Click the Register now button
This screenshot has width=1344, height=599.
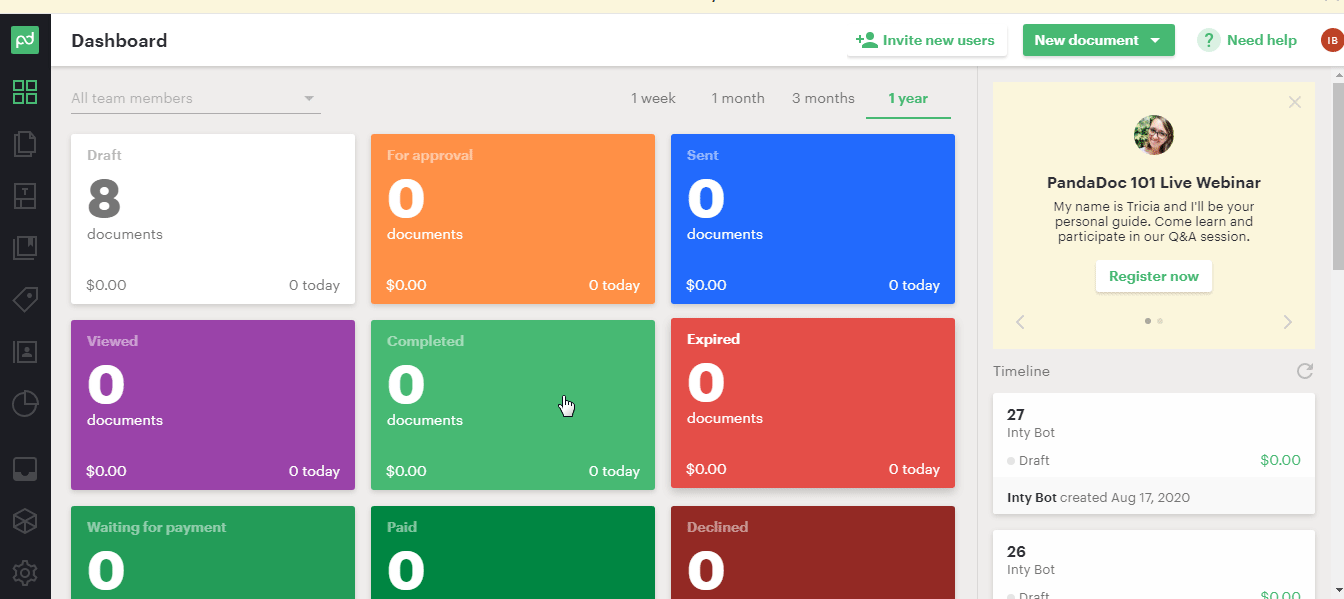1154,276
